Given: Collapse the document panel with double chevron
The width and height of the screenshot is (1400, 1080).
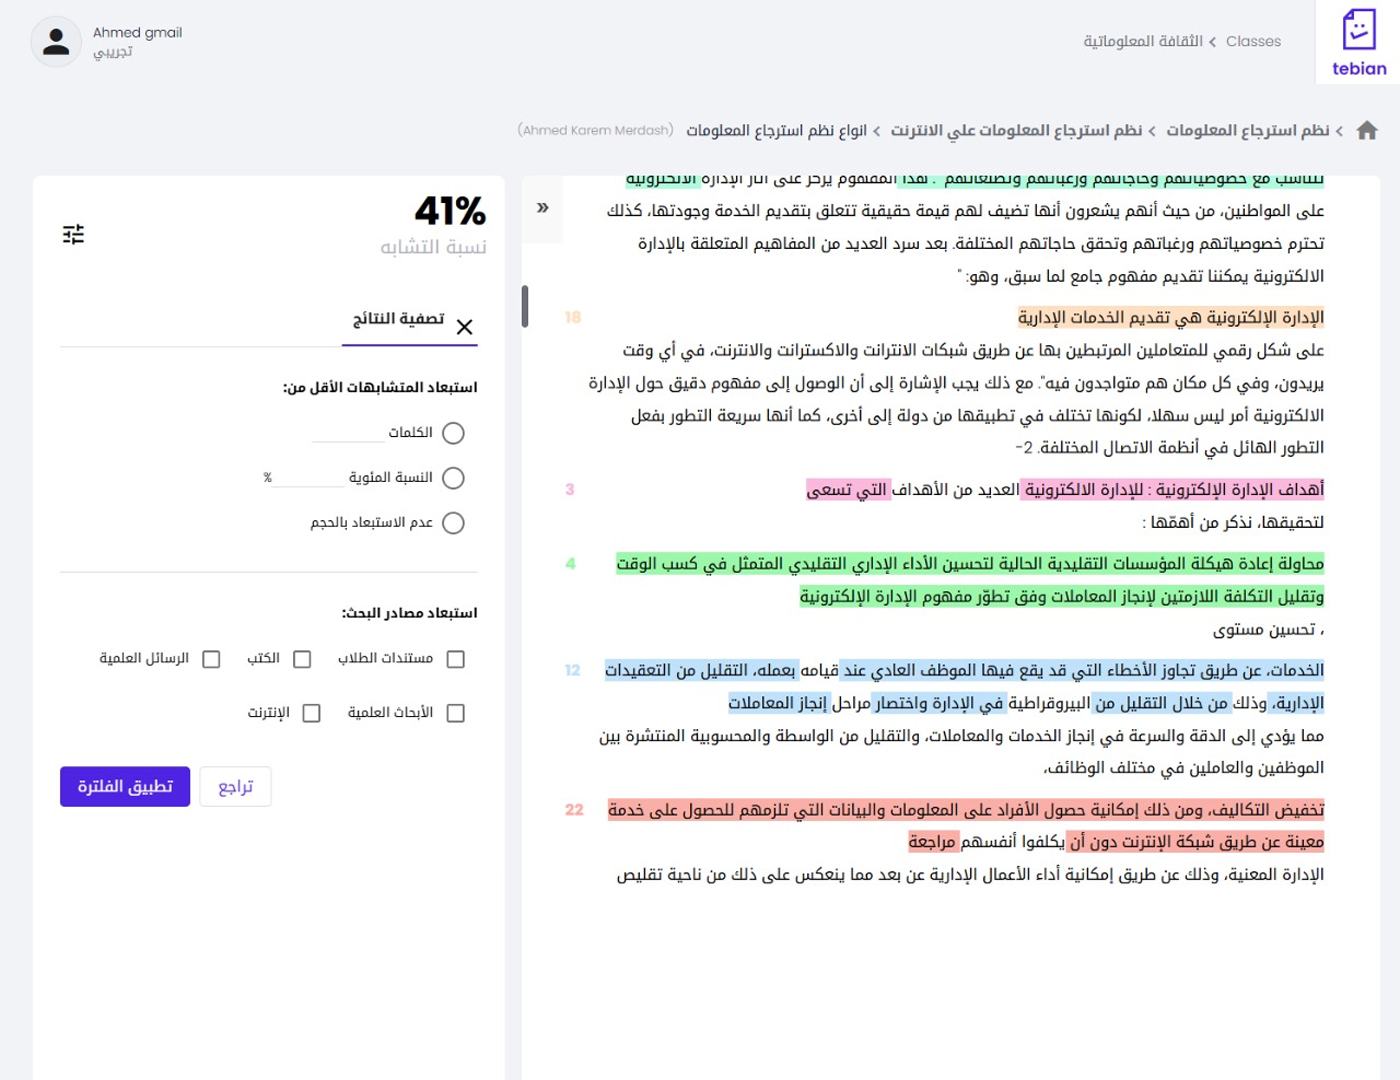Looking at the screenshot, I should tap(543, 207).
